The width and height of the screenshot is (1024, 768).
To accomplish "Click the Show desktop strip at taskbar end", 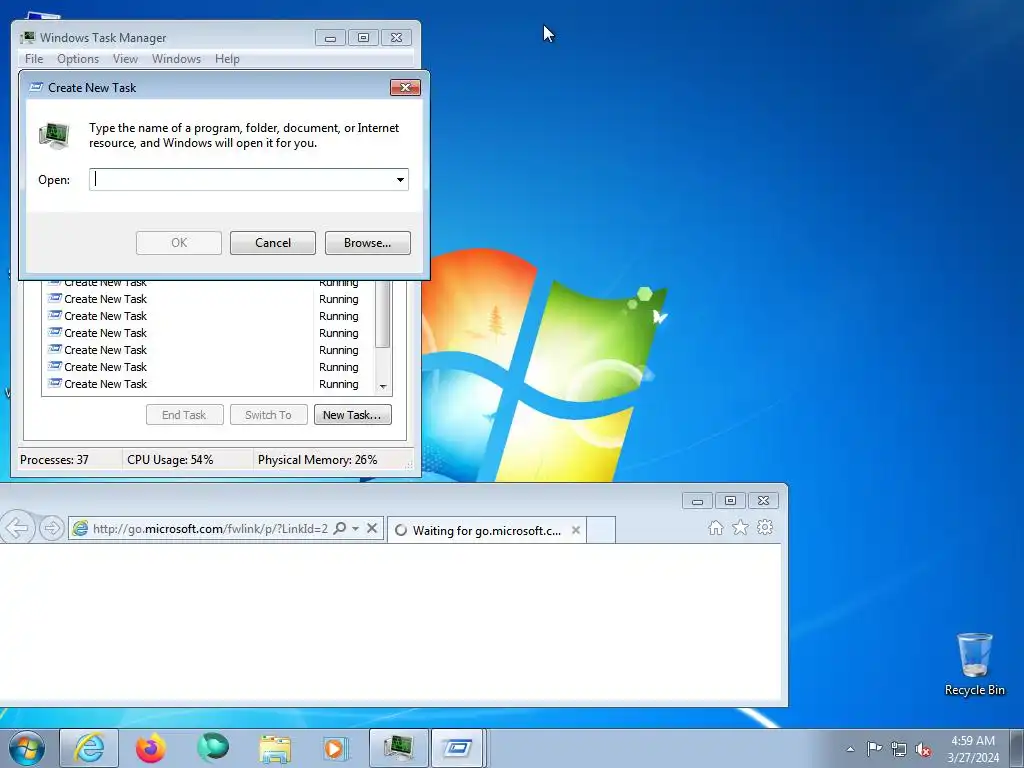I will 1017,748.
